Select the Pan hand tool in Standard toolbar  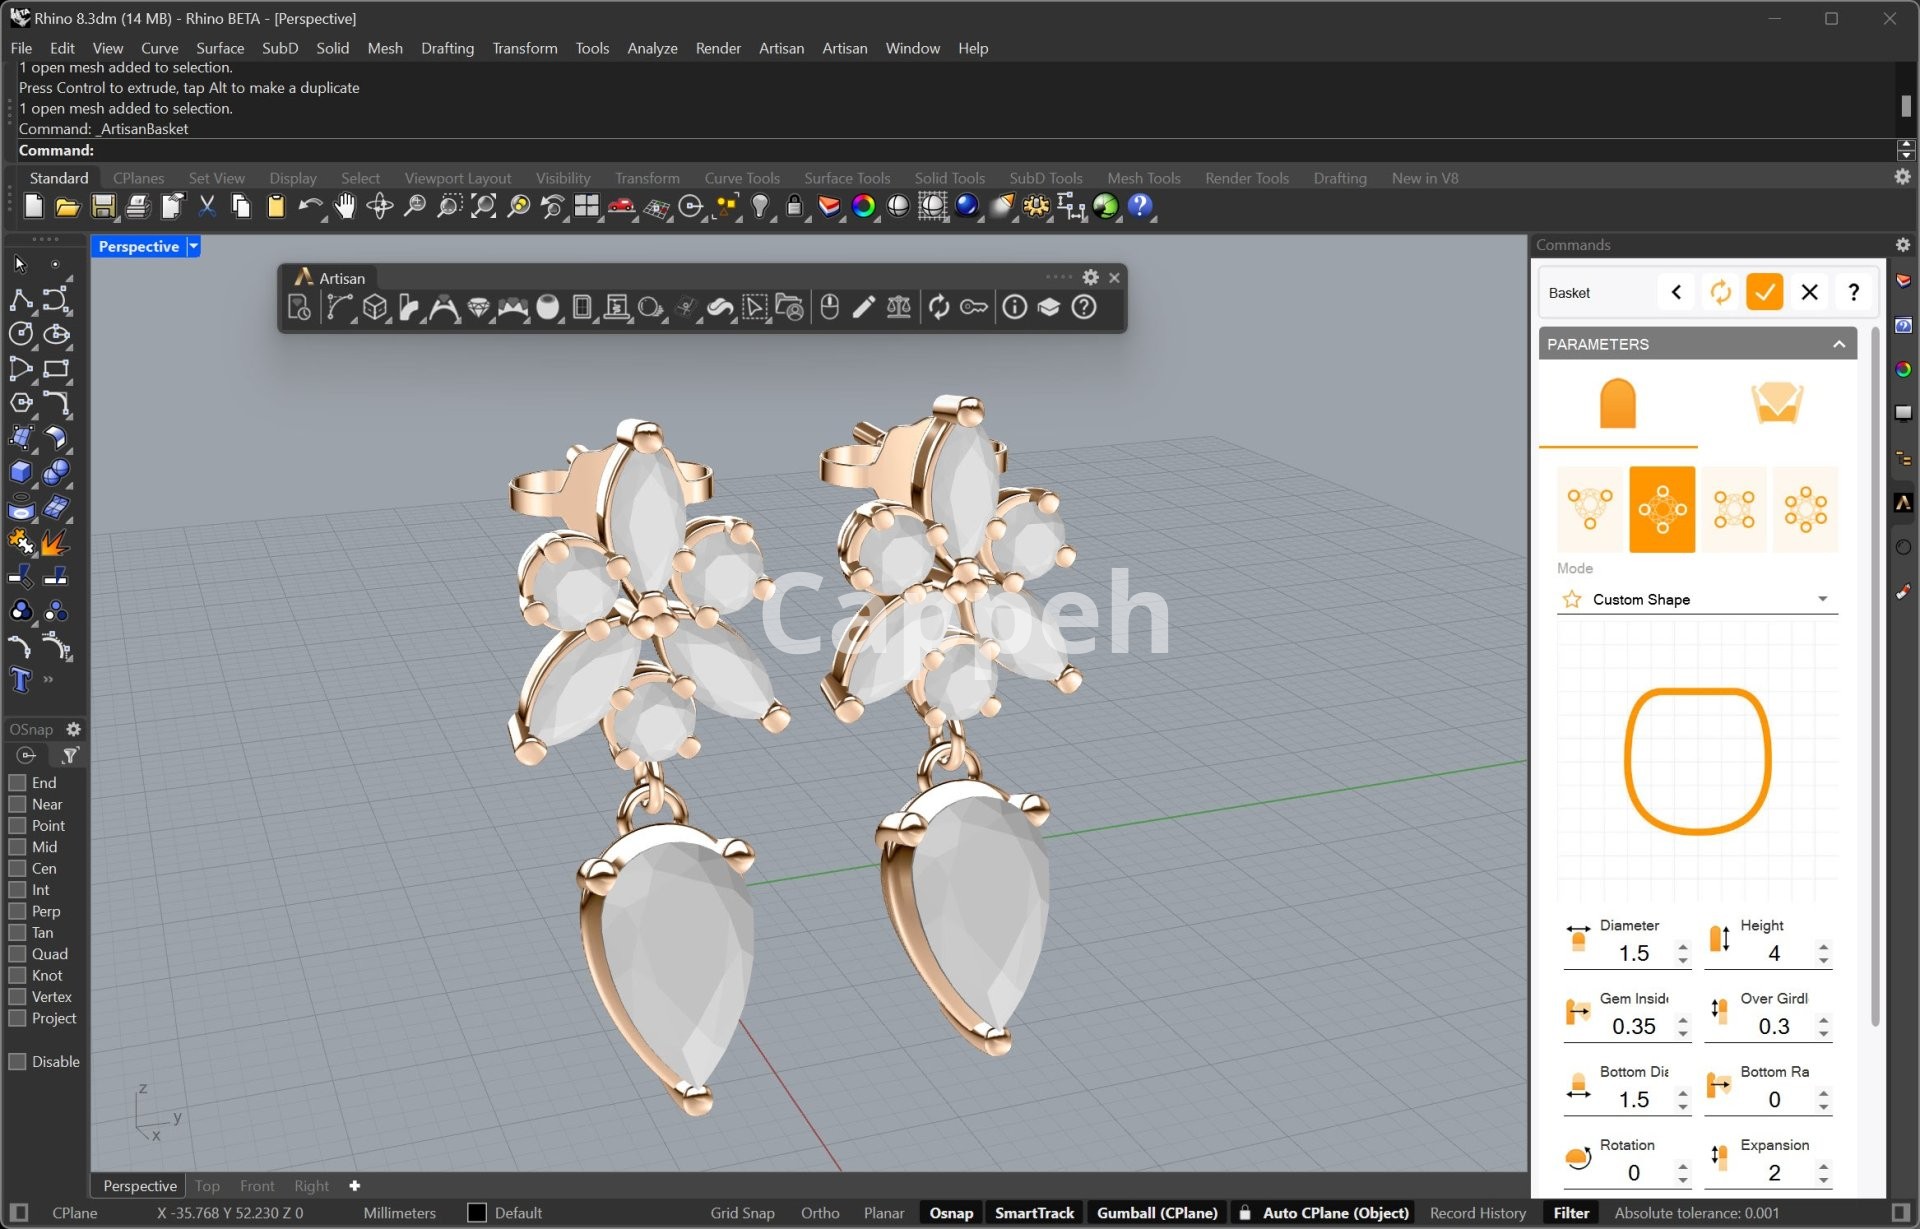(345, 207)
